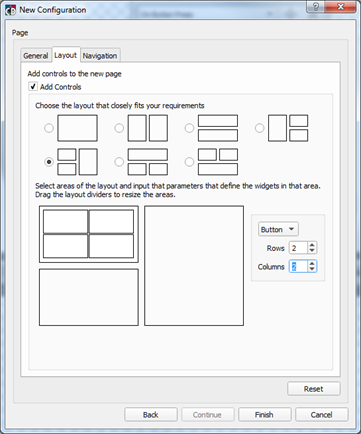Viewport: 361px width, 434px height.
Task: Increase the Rows value with up arrow
Action: [312, 245]
